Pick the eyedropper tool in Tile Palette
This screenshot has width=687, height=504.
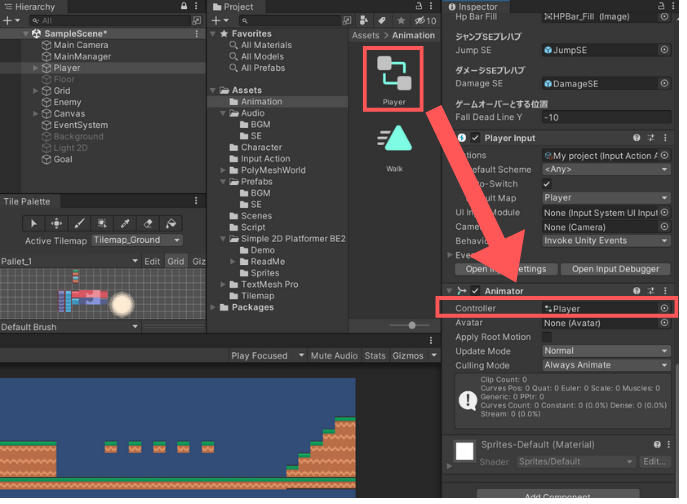[x=126, y=223]
